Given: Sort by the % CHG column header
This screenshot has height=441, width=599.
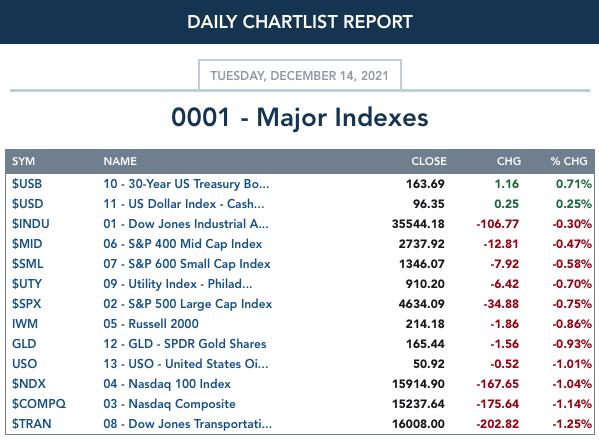Looking at the screenshot, I should click(569, 161).
